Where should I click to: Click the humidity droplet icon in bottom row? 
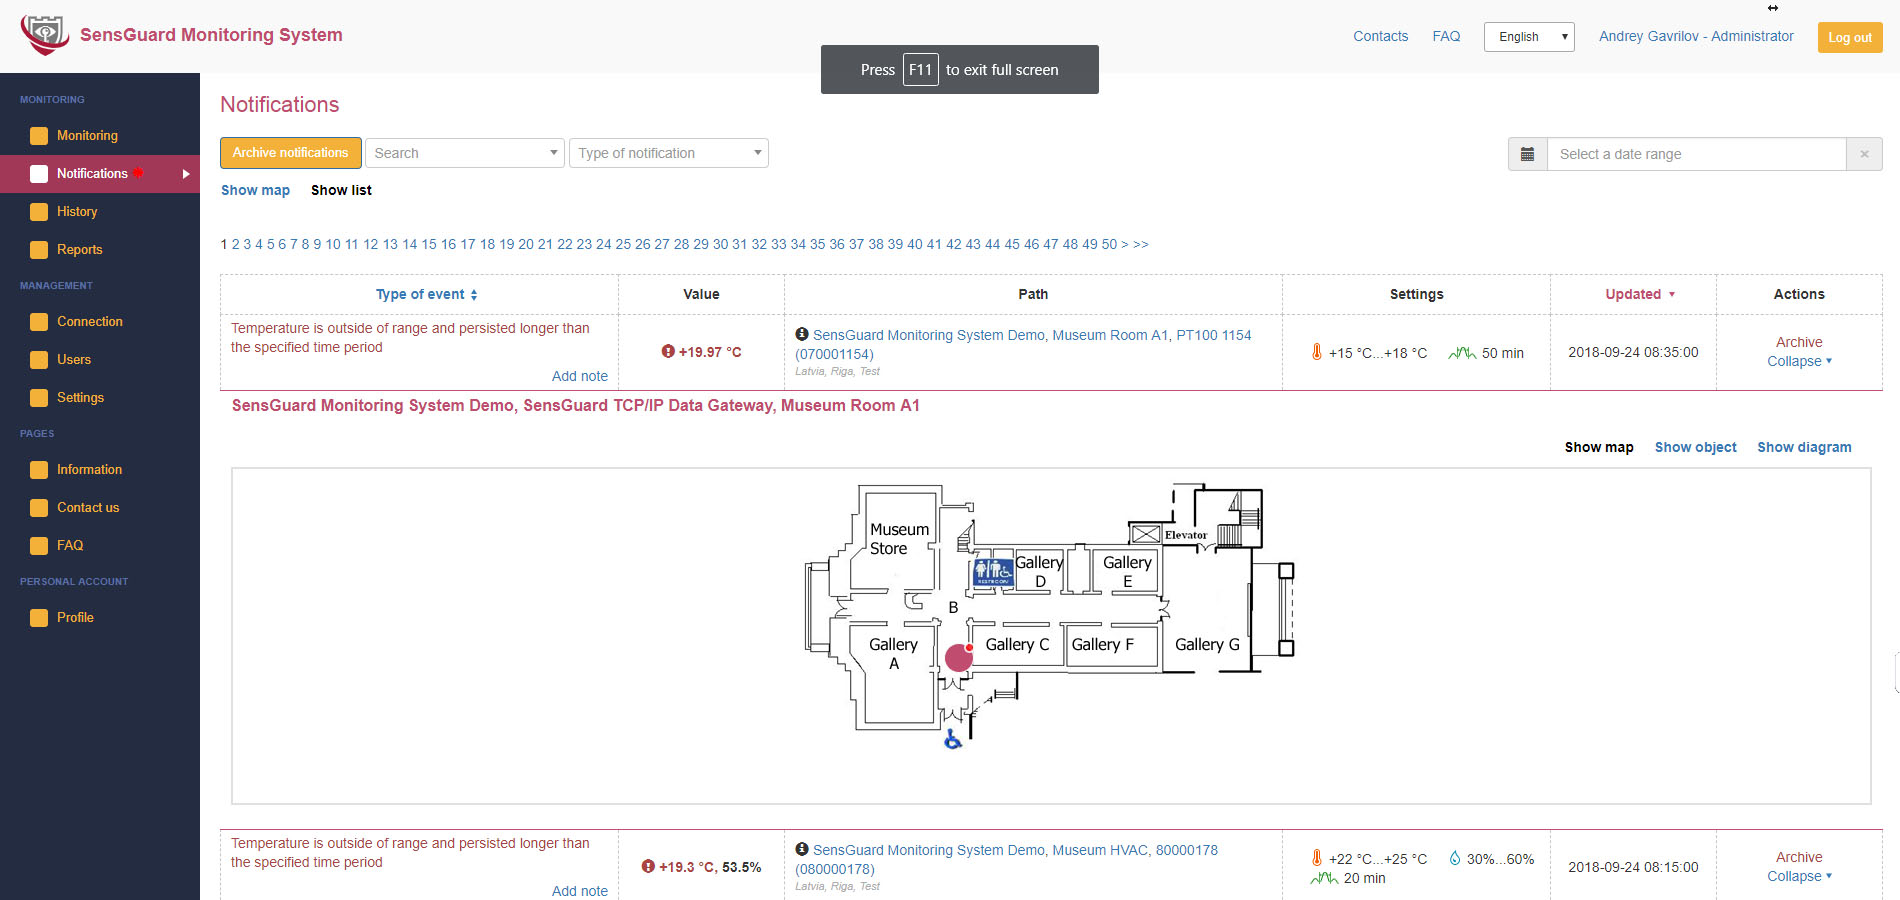point(1454,858)
